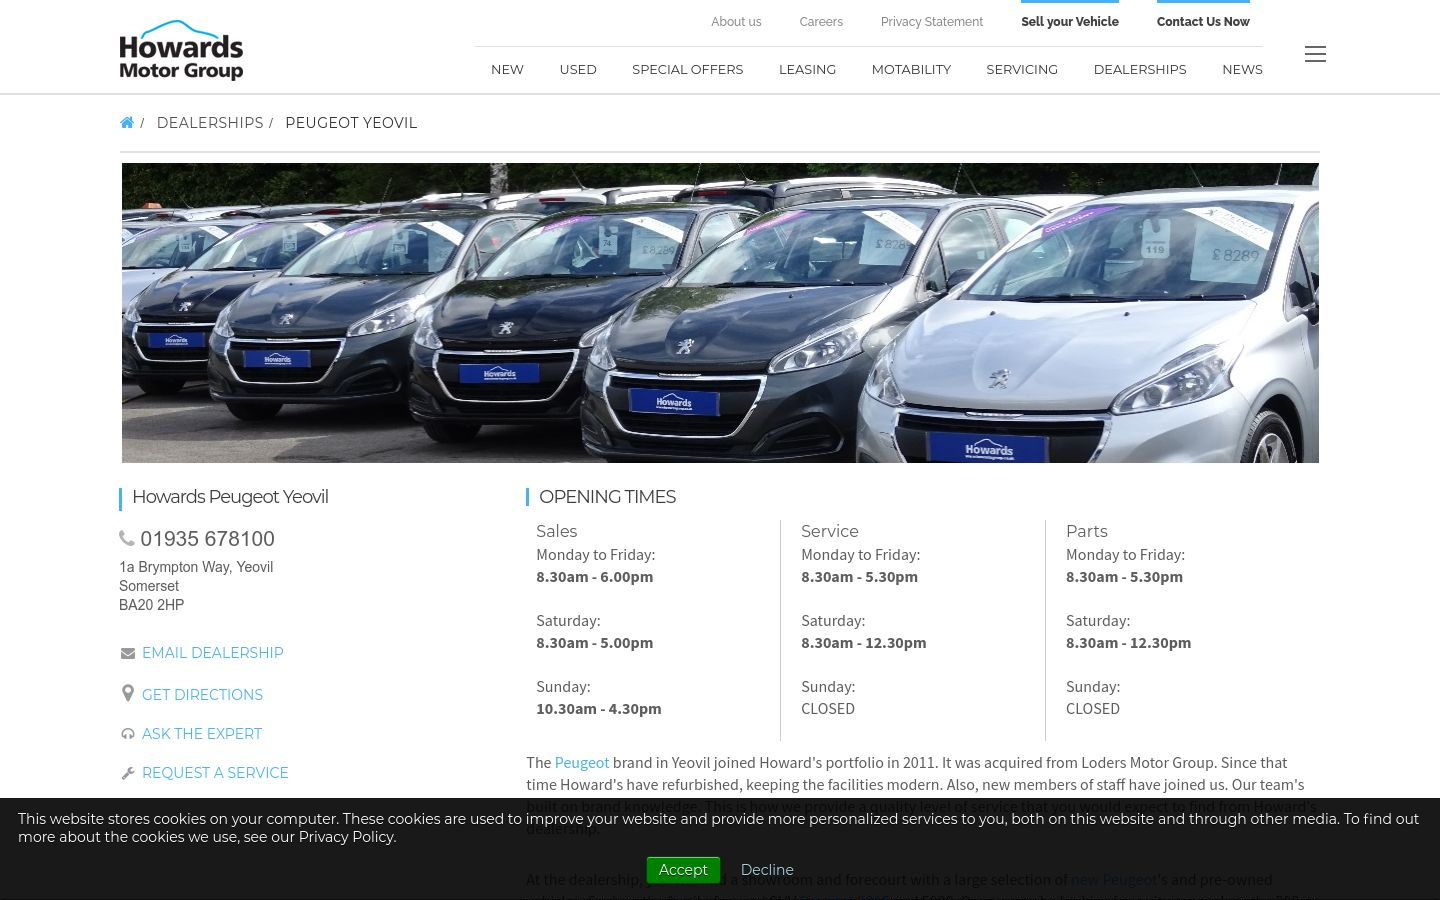Click the OPENING TIMES heading
The width and height of the screenshot is (1440, 900).
click(x=607, y=497)
